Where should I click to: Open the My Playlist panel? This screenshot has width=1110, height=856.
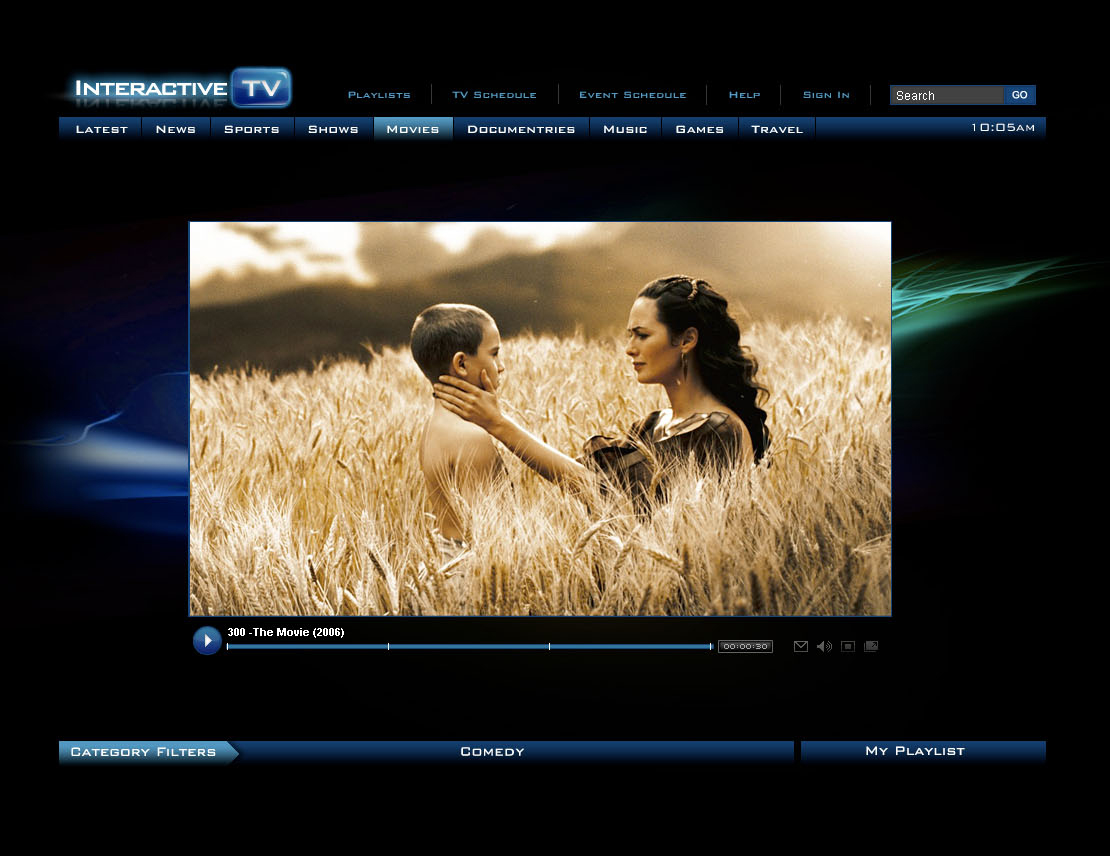[x=922, y=751]
